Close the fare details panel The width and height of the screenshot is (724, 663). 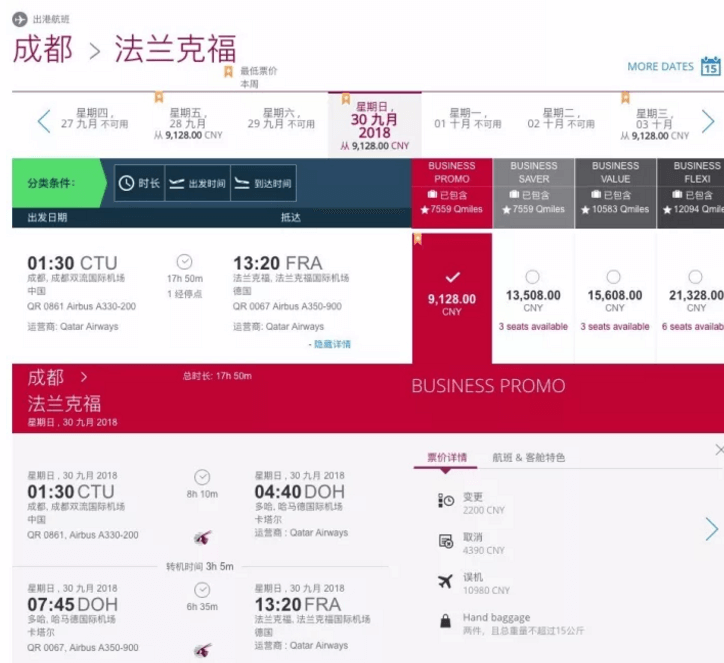[719, 450]
